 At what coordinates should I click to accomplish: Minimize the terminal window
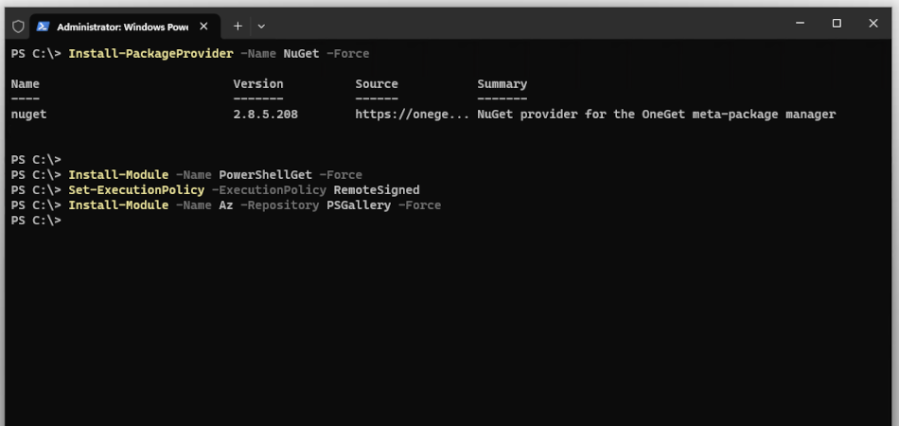(x=800, y=24)
